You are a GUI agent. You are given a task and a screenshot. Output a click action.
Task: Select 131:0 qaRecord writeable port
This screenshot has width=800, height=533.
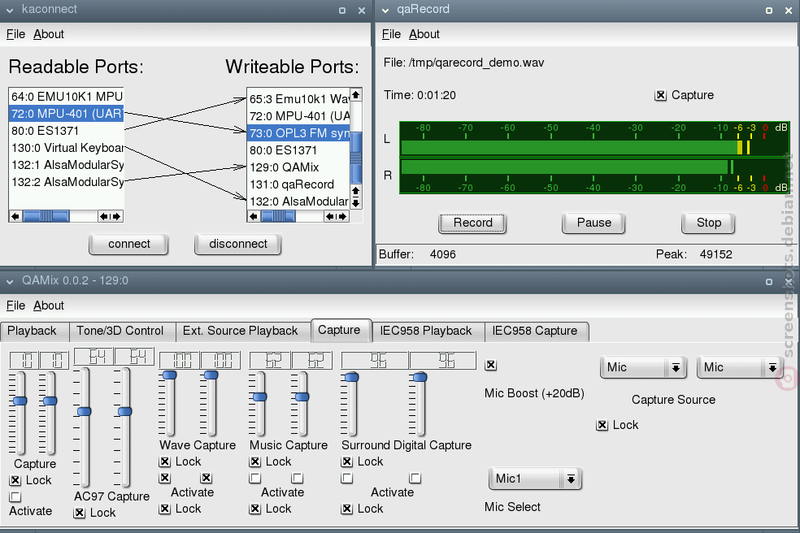coord(299,185)
